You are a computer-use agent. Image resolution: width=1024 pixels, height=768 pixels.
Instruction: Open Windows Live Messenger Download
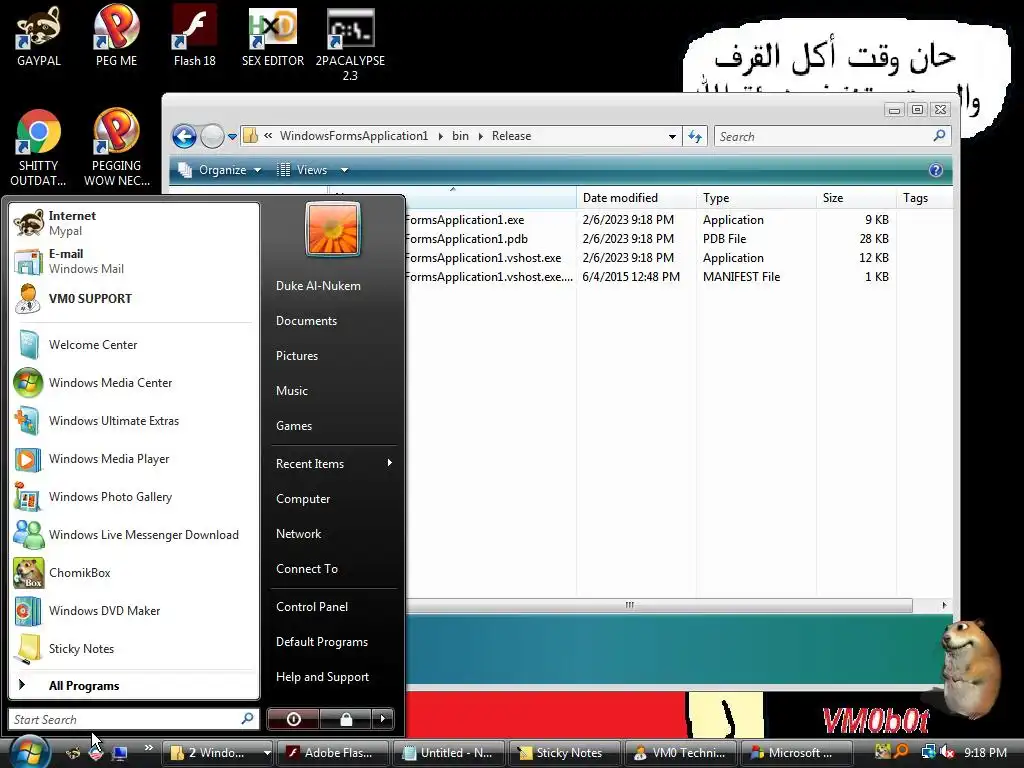pyautogui.click(x=133, y=535)
